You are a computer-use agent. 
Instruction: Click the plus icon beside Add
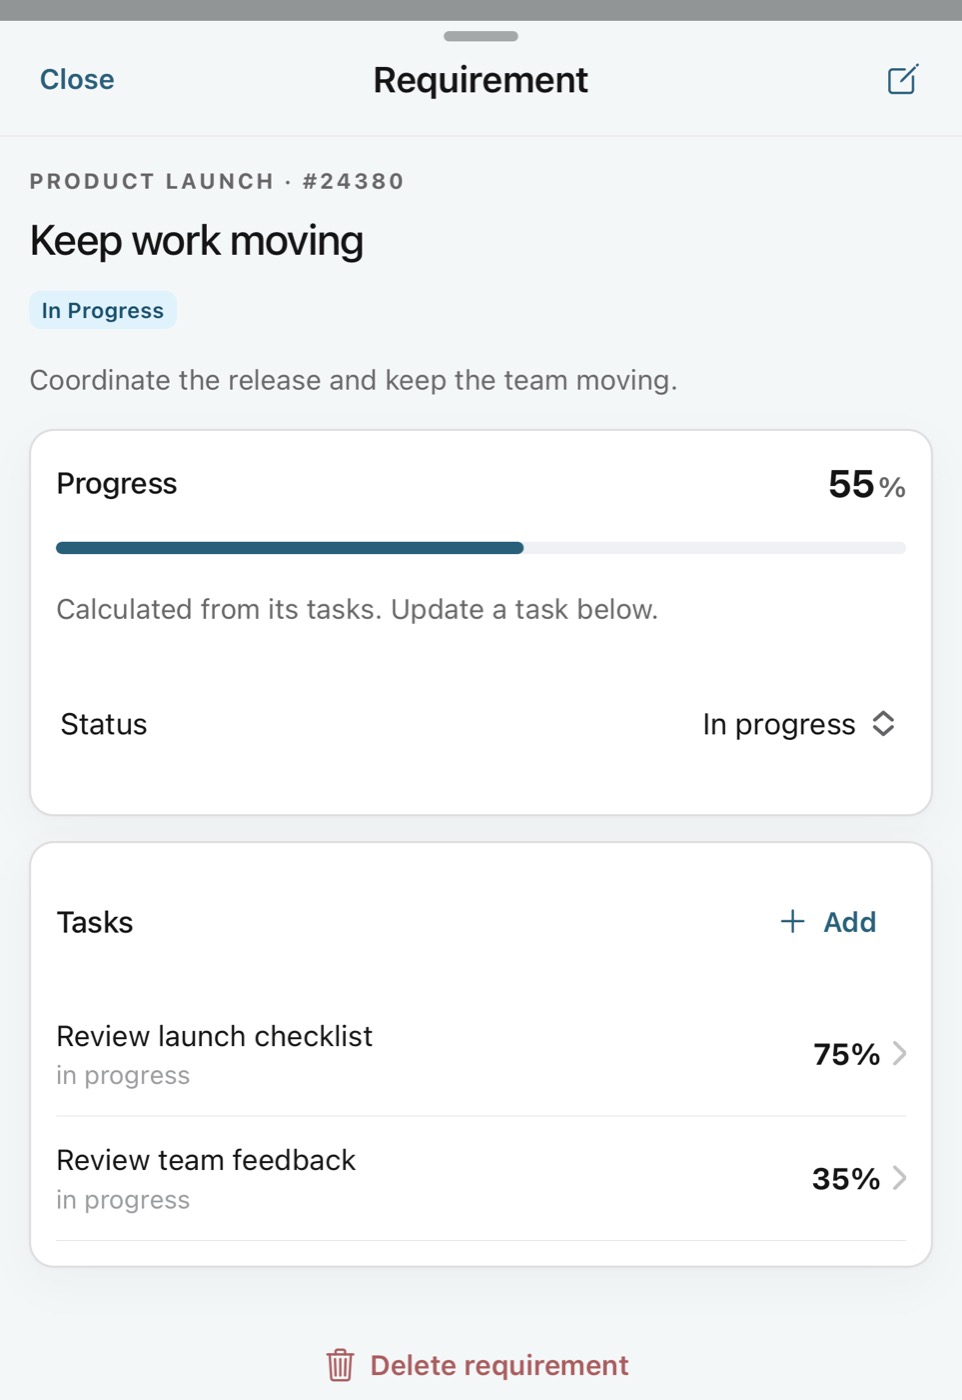pyautogui.click(x=792, y=921)
